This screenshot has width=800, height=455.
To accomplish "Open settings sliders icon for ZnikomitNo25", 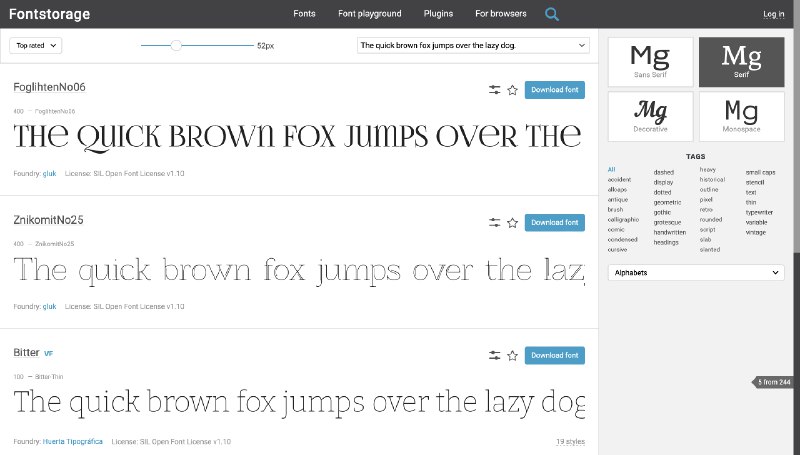I will click(494, 222).
